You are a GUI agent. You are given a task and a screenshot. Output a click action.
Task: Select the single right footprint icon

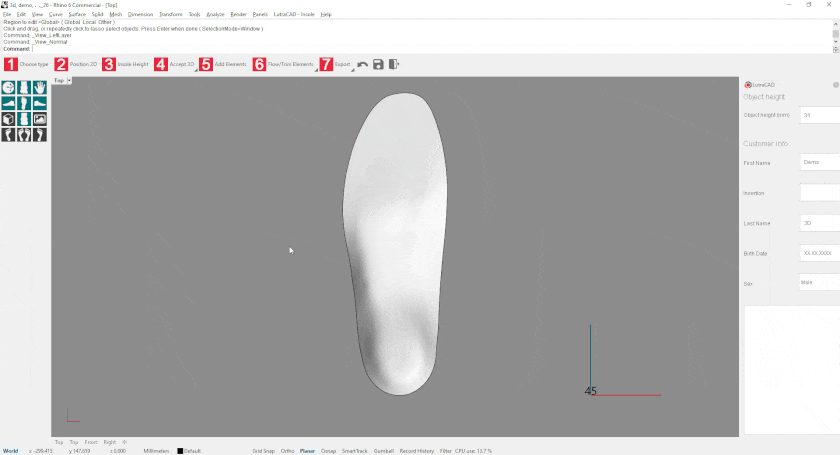click(40, 135)
